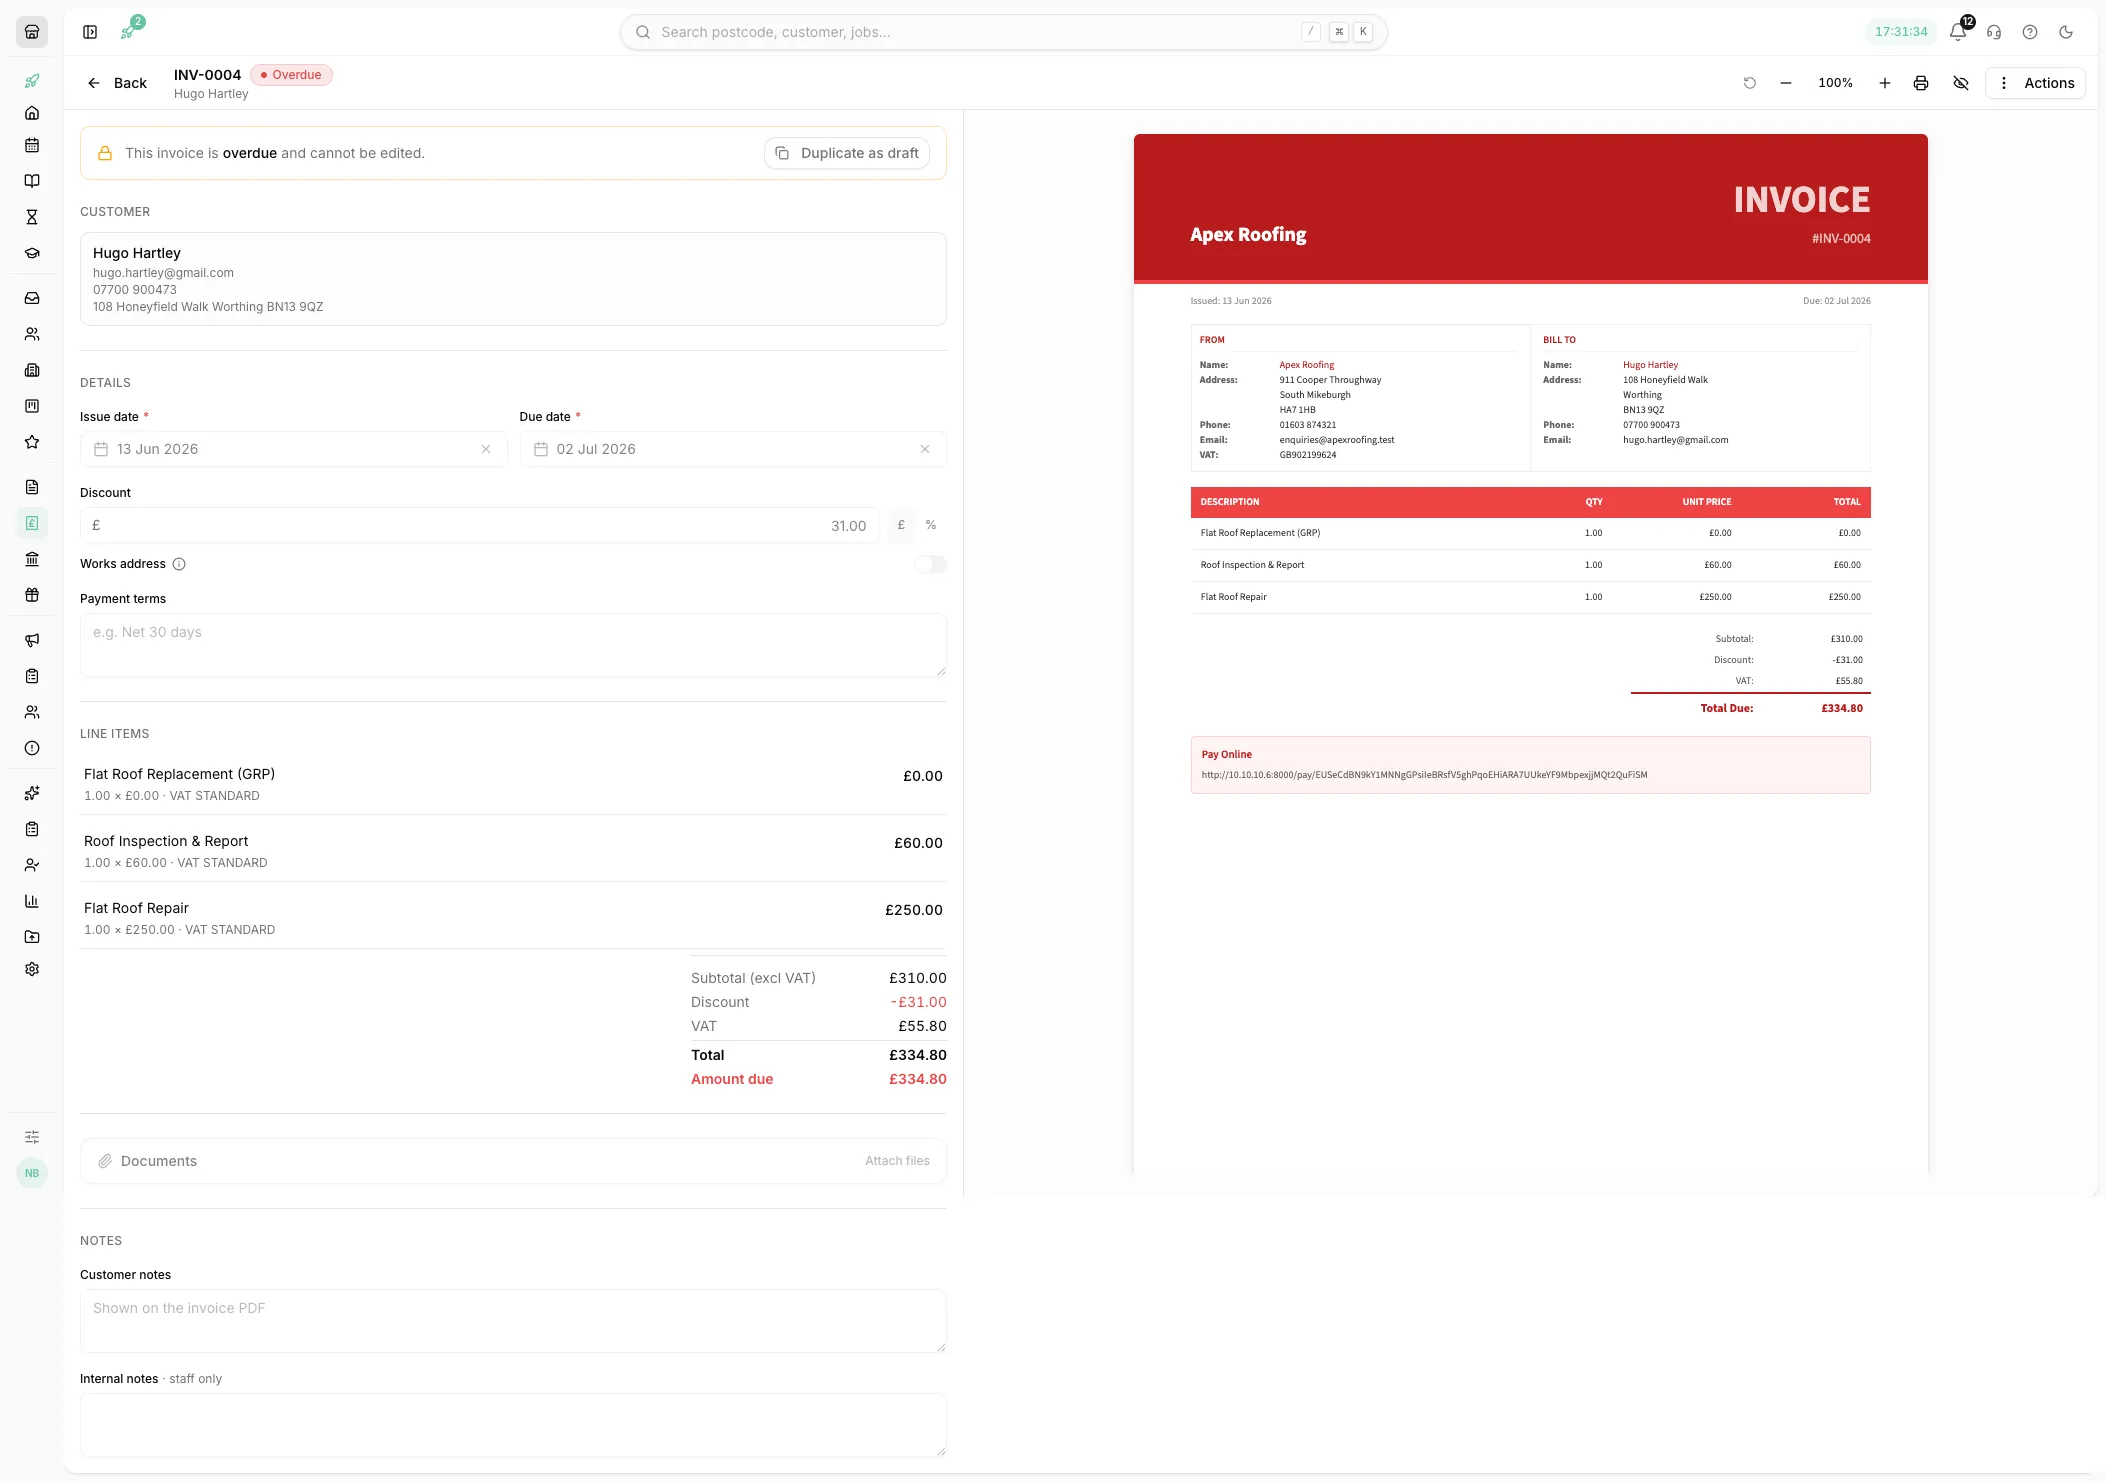Open the graduation cap sidebar icon

click(32, 253)
